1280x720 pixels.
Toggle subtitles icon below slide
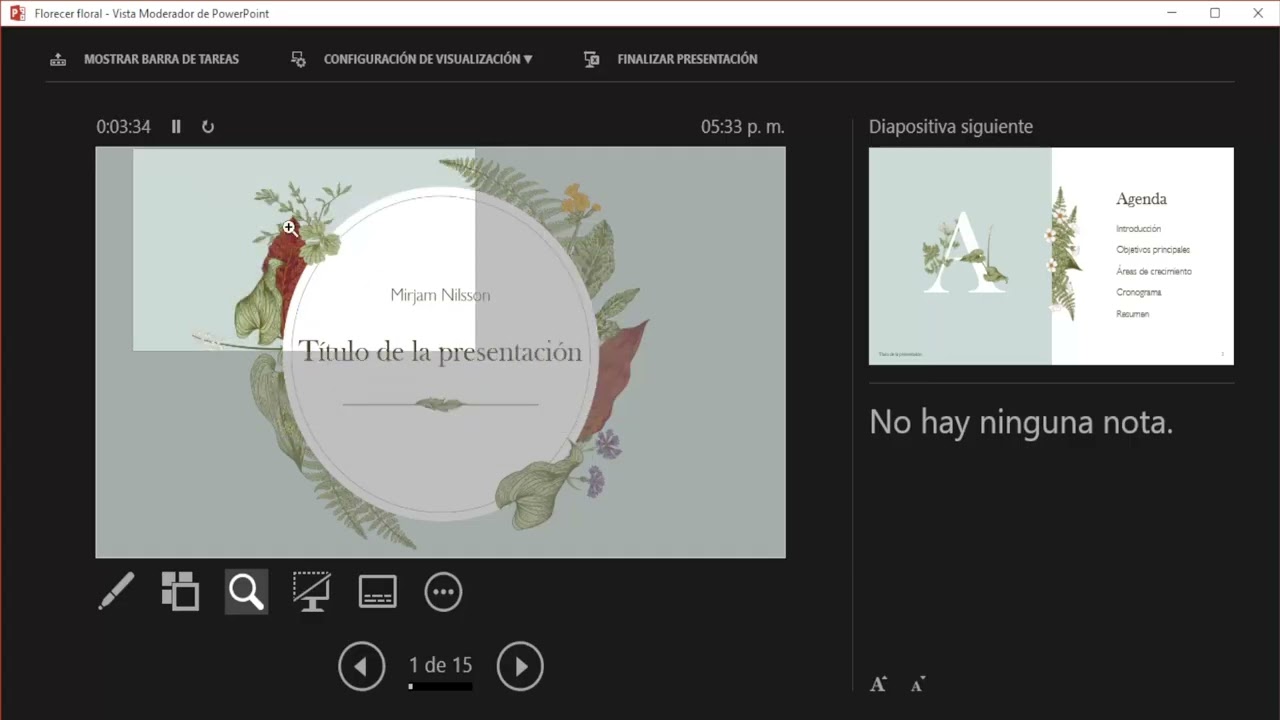pyautogui.click(x=378, y=592)
